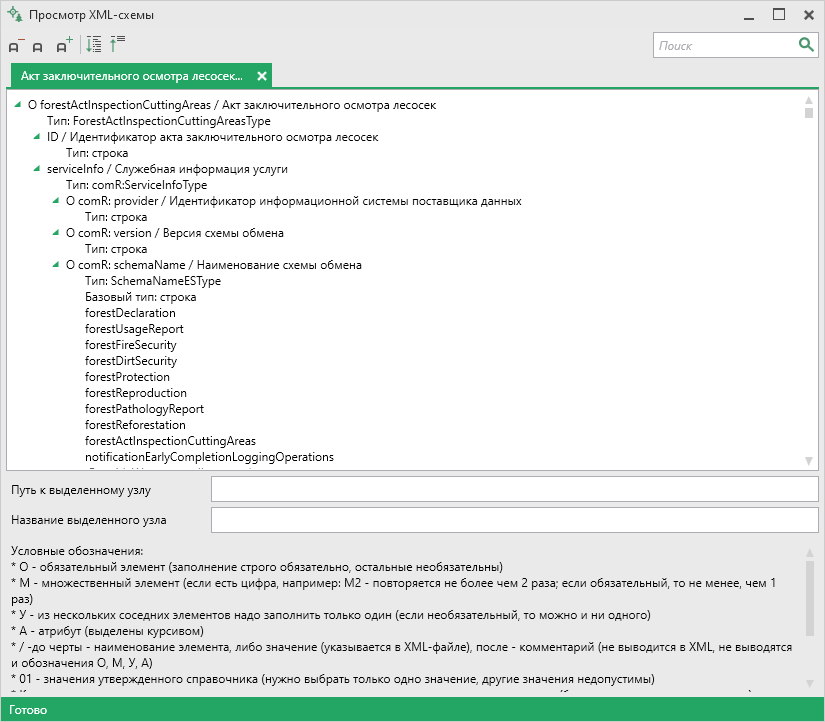Collapse the forestActInspectionCuttingAreas root node
Screen dimensions: 825x722
[x=17, y=105]
